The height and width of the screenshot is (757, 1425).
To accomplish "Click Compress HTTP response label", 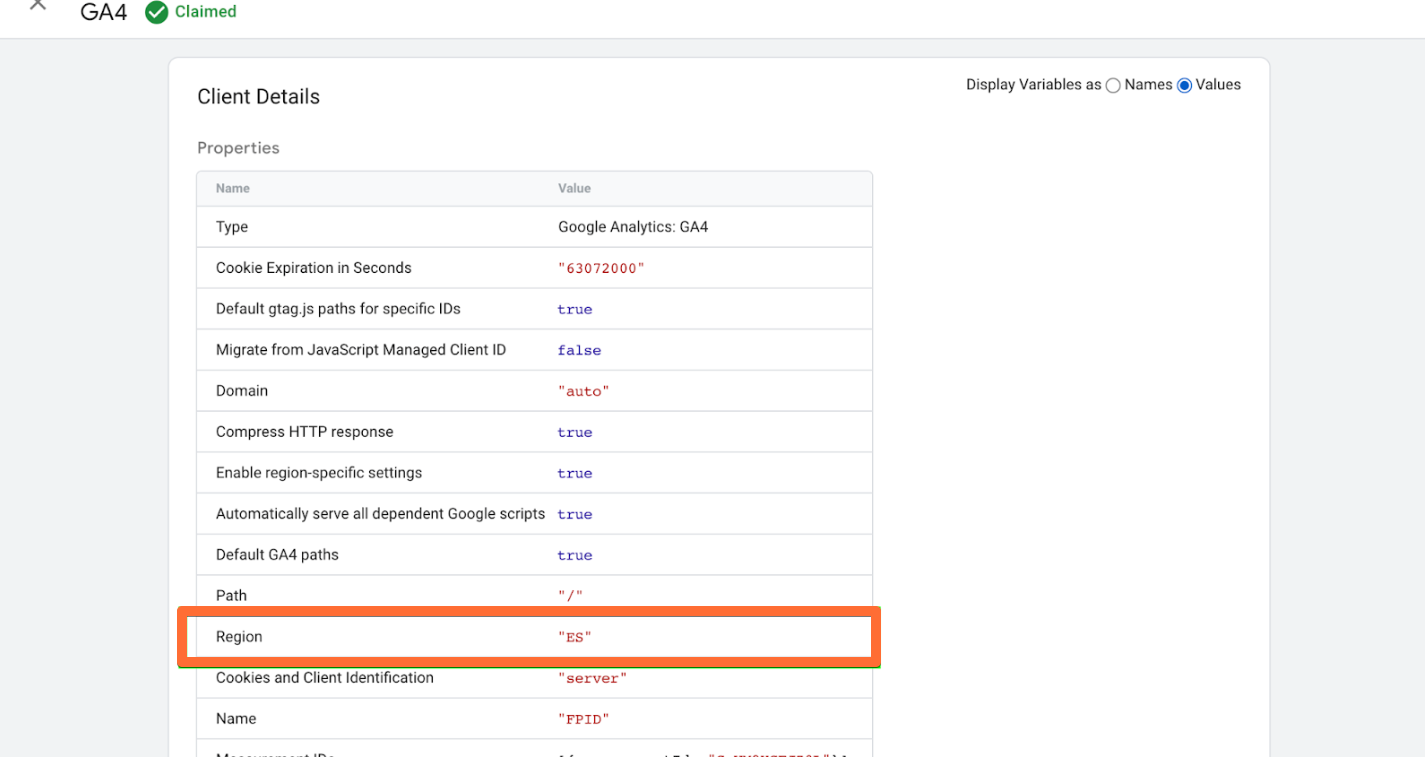I will [x=305, y=432].
